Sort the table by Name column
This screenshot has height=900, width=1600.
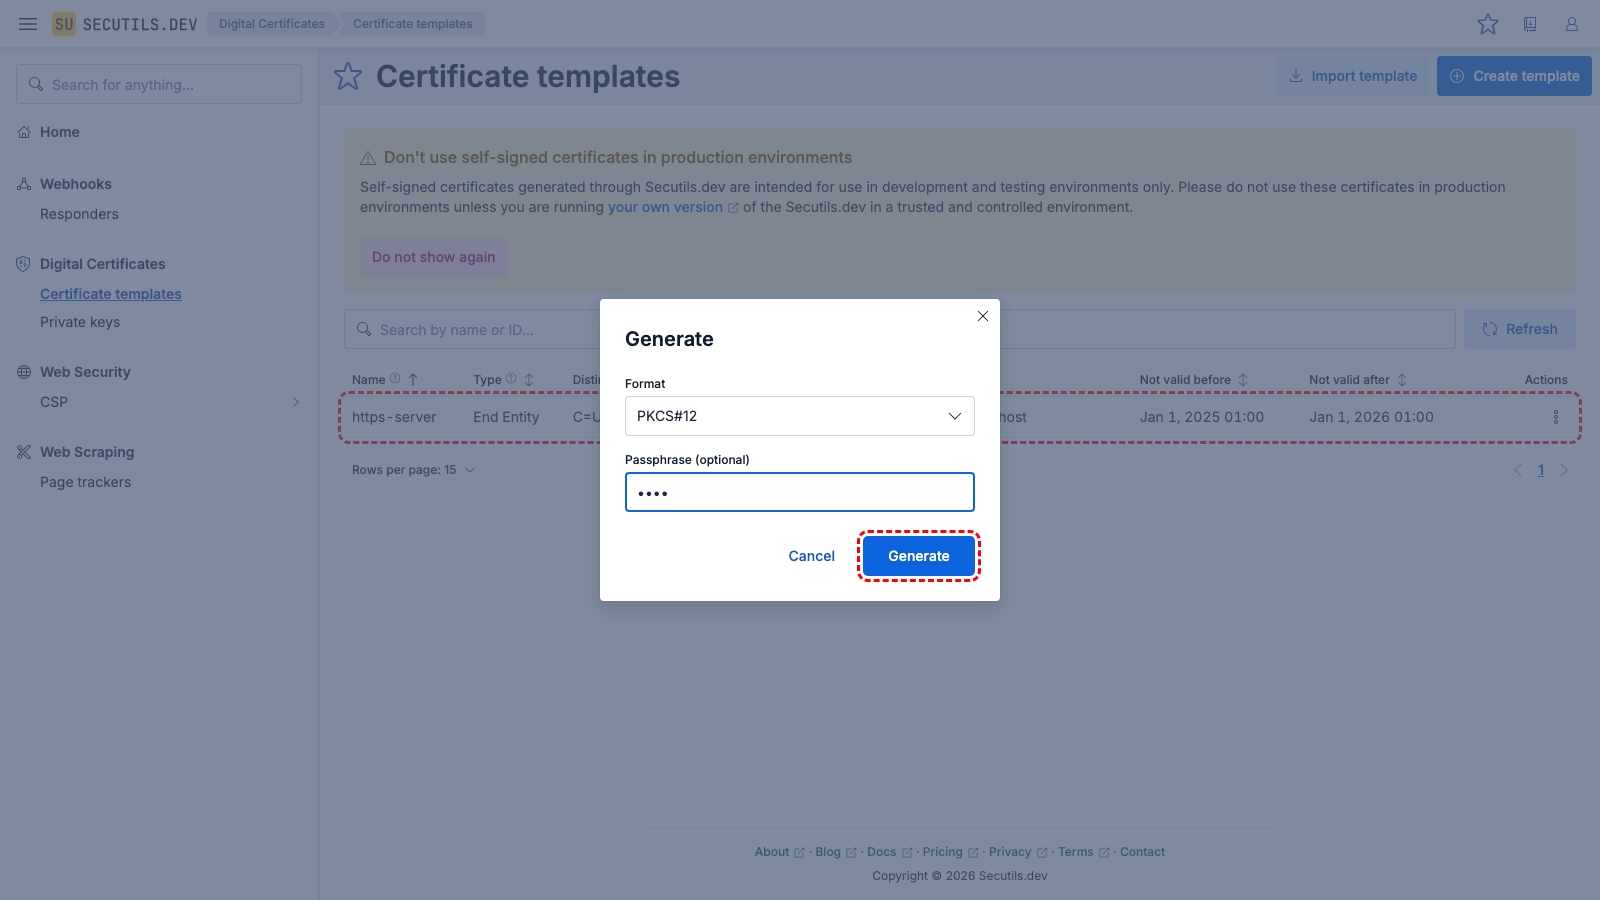[412, 380]
